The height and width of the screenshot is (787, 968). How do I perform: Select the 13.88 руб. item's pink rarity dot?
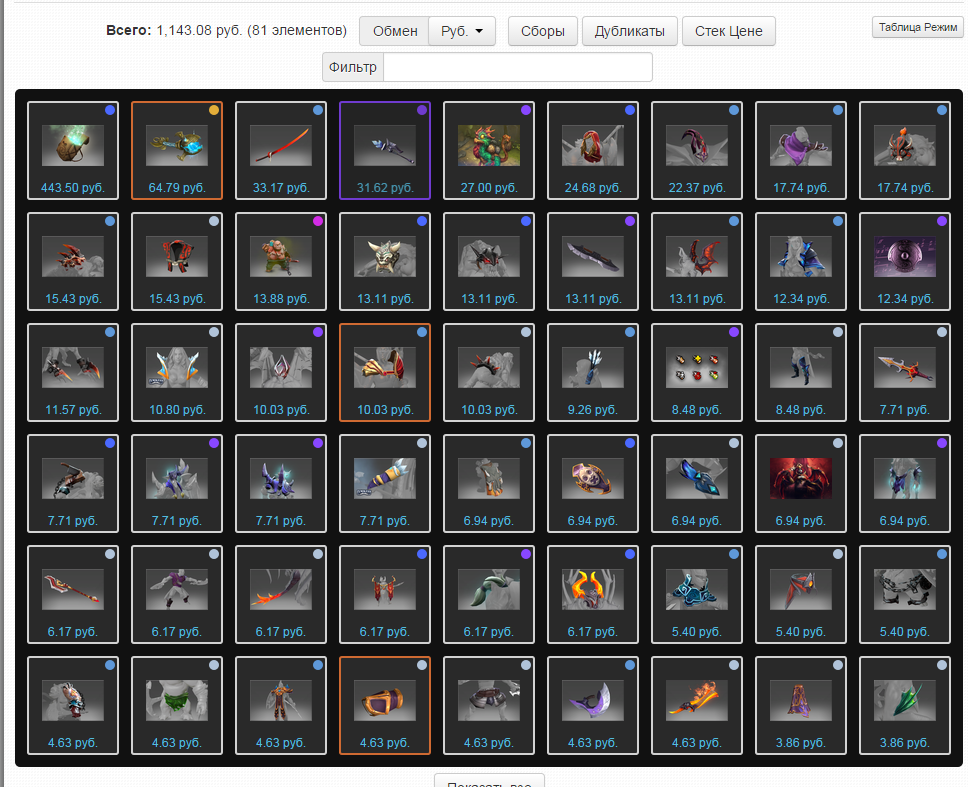coord(318,221)
